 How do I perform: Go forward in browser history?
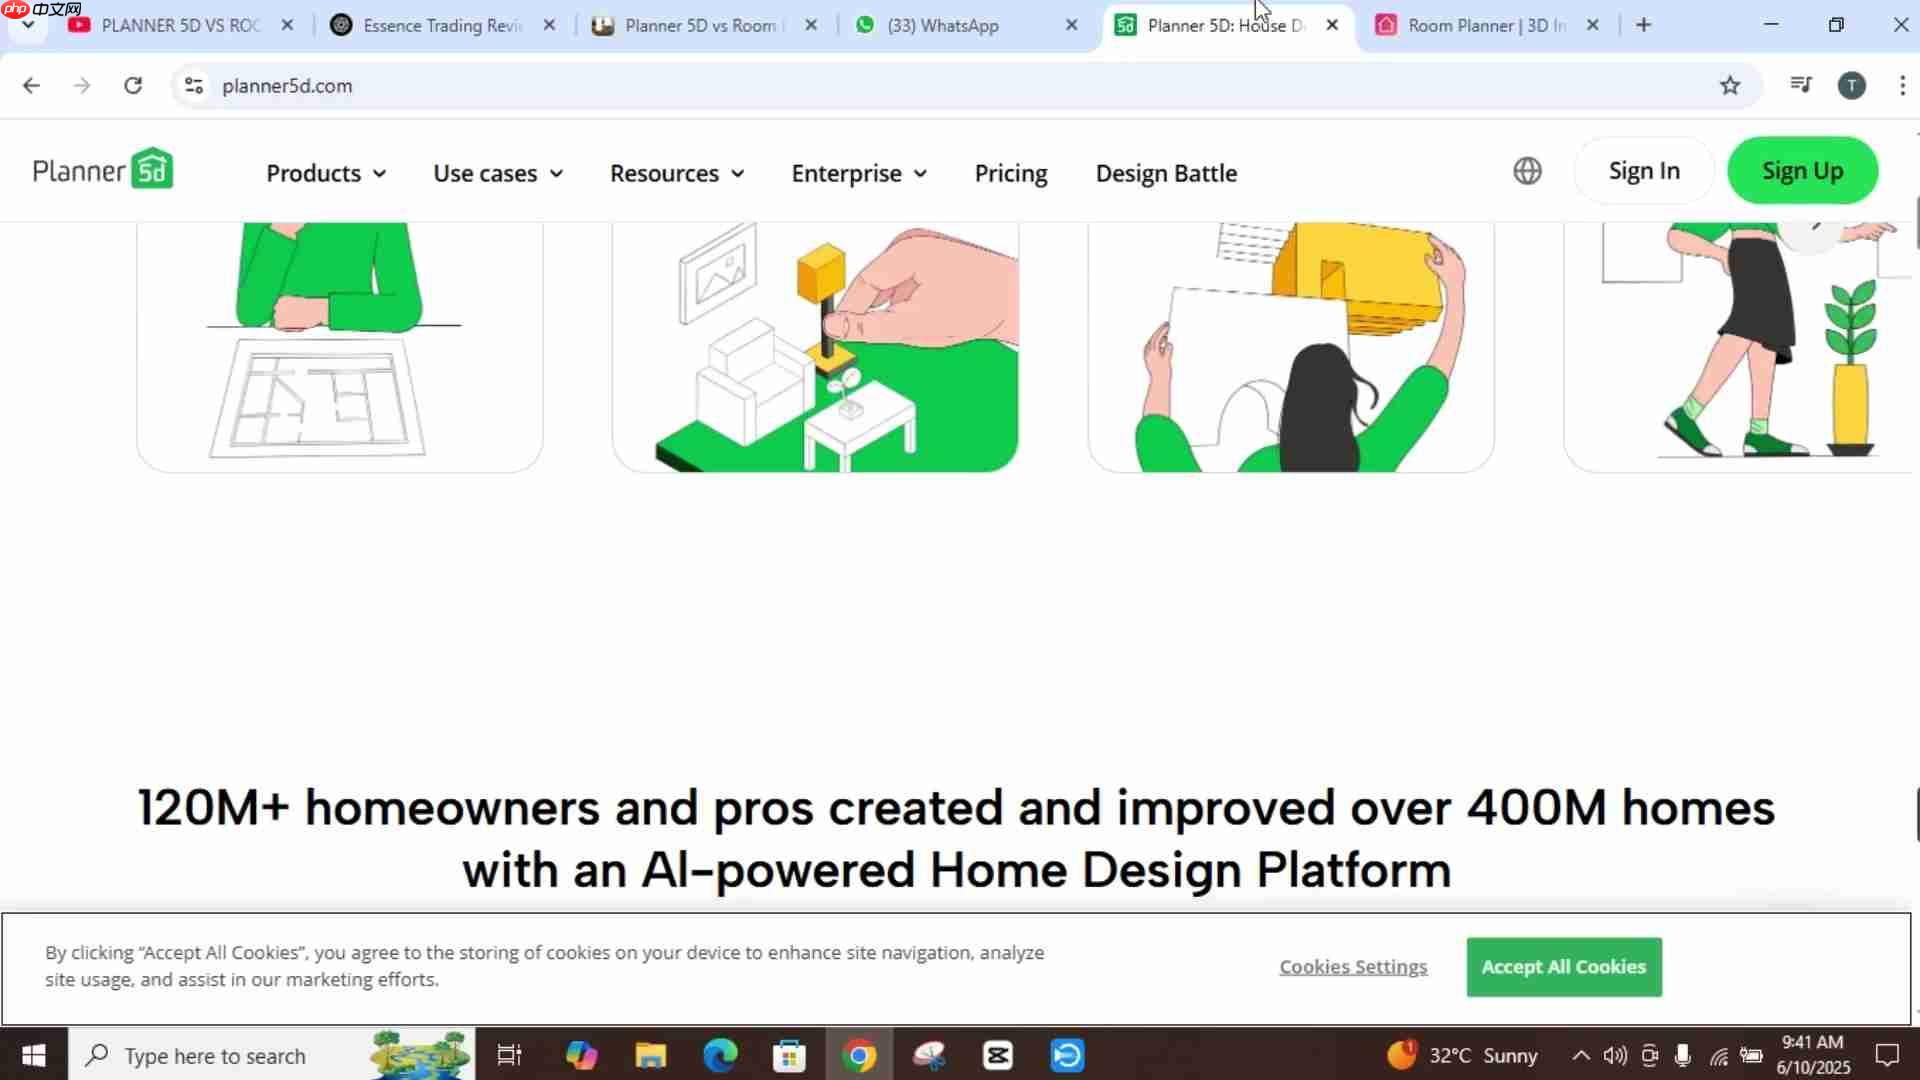pyautogui.click(x=82, y=86)
